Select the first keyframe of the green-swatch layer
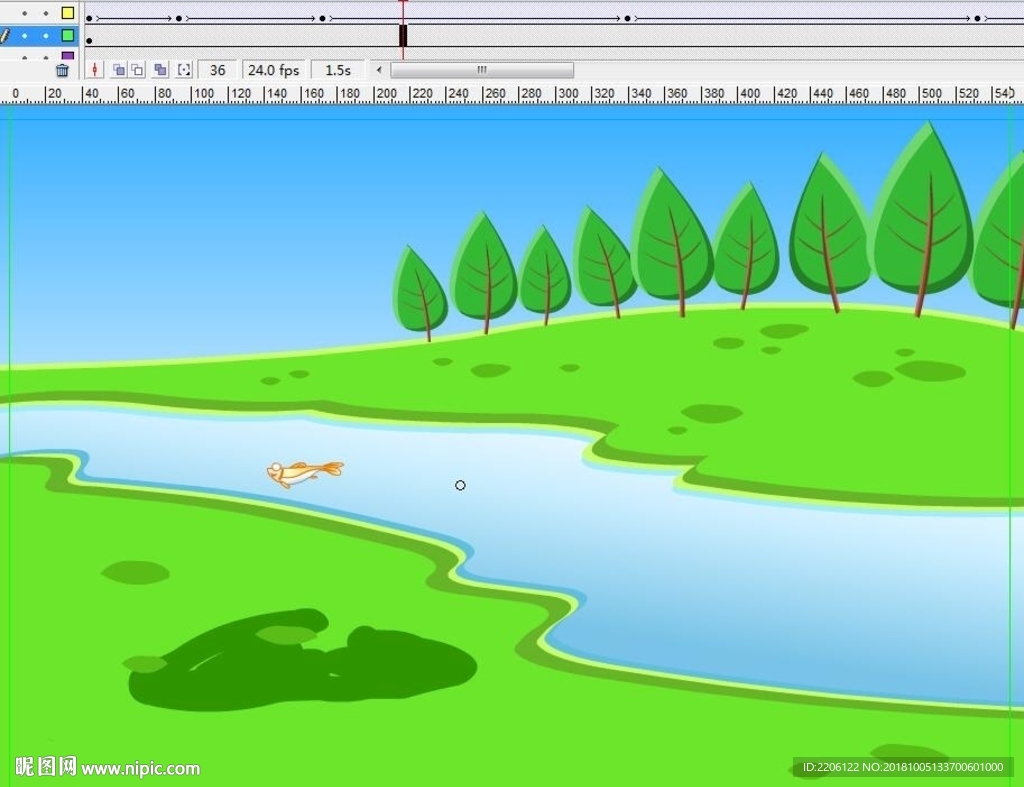1024x787 pixels. (x=89, y=41)
